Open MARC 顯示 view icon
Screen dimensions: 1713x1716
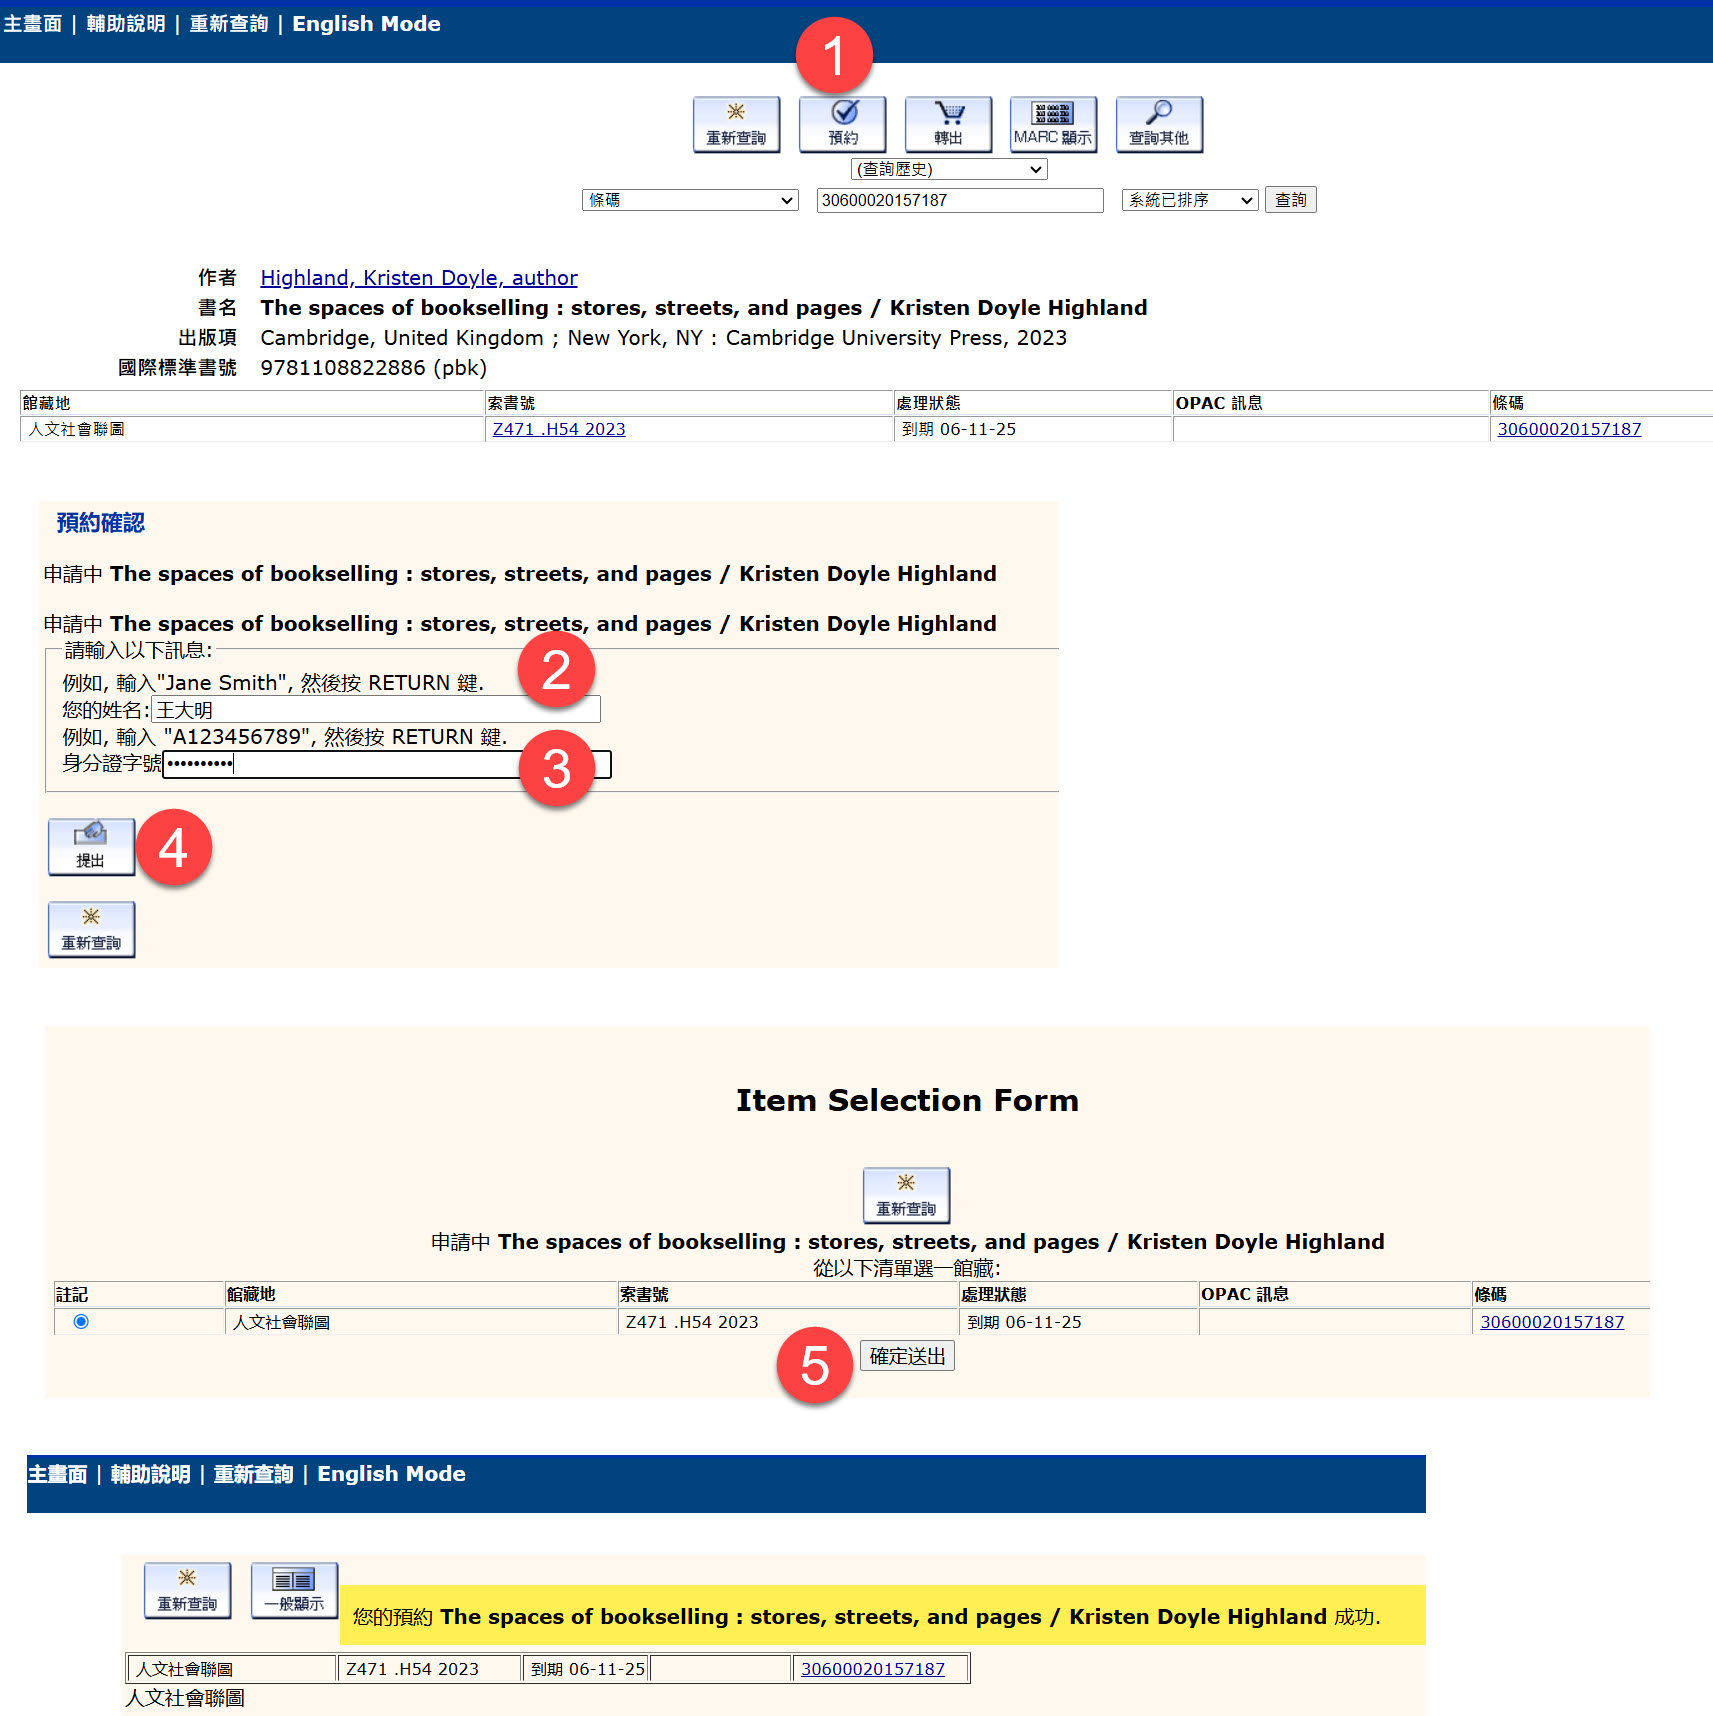(1053, 124)
